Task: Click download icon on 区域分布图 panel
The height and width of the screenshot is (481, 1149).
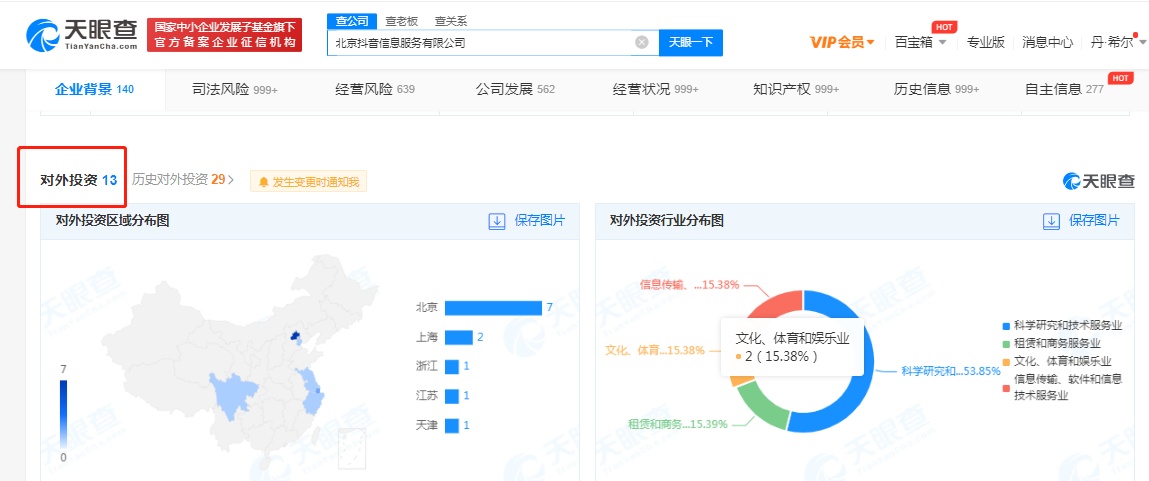Action: 497,221
